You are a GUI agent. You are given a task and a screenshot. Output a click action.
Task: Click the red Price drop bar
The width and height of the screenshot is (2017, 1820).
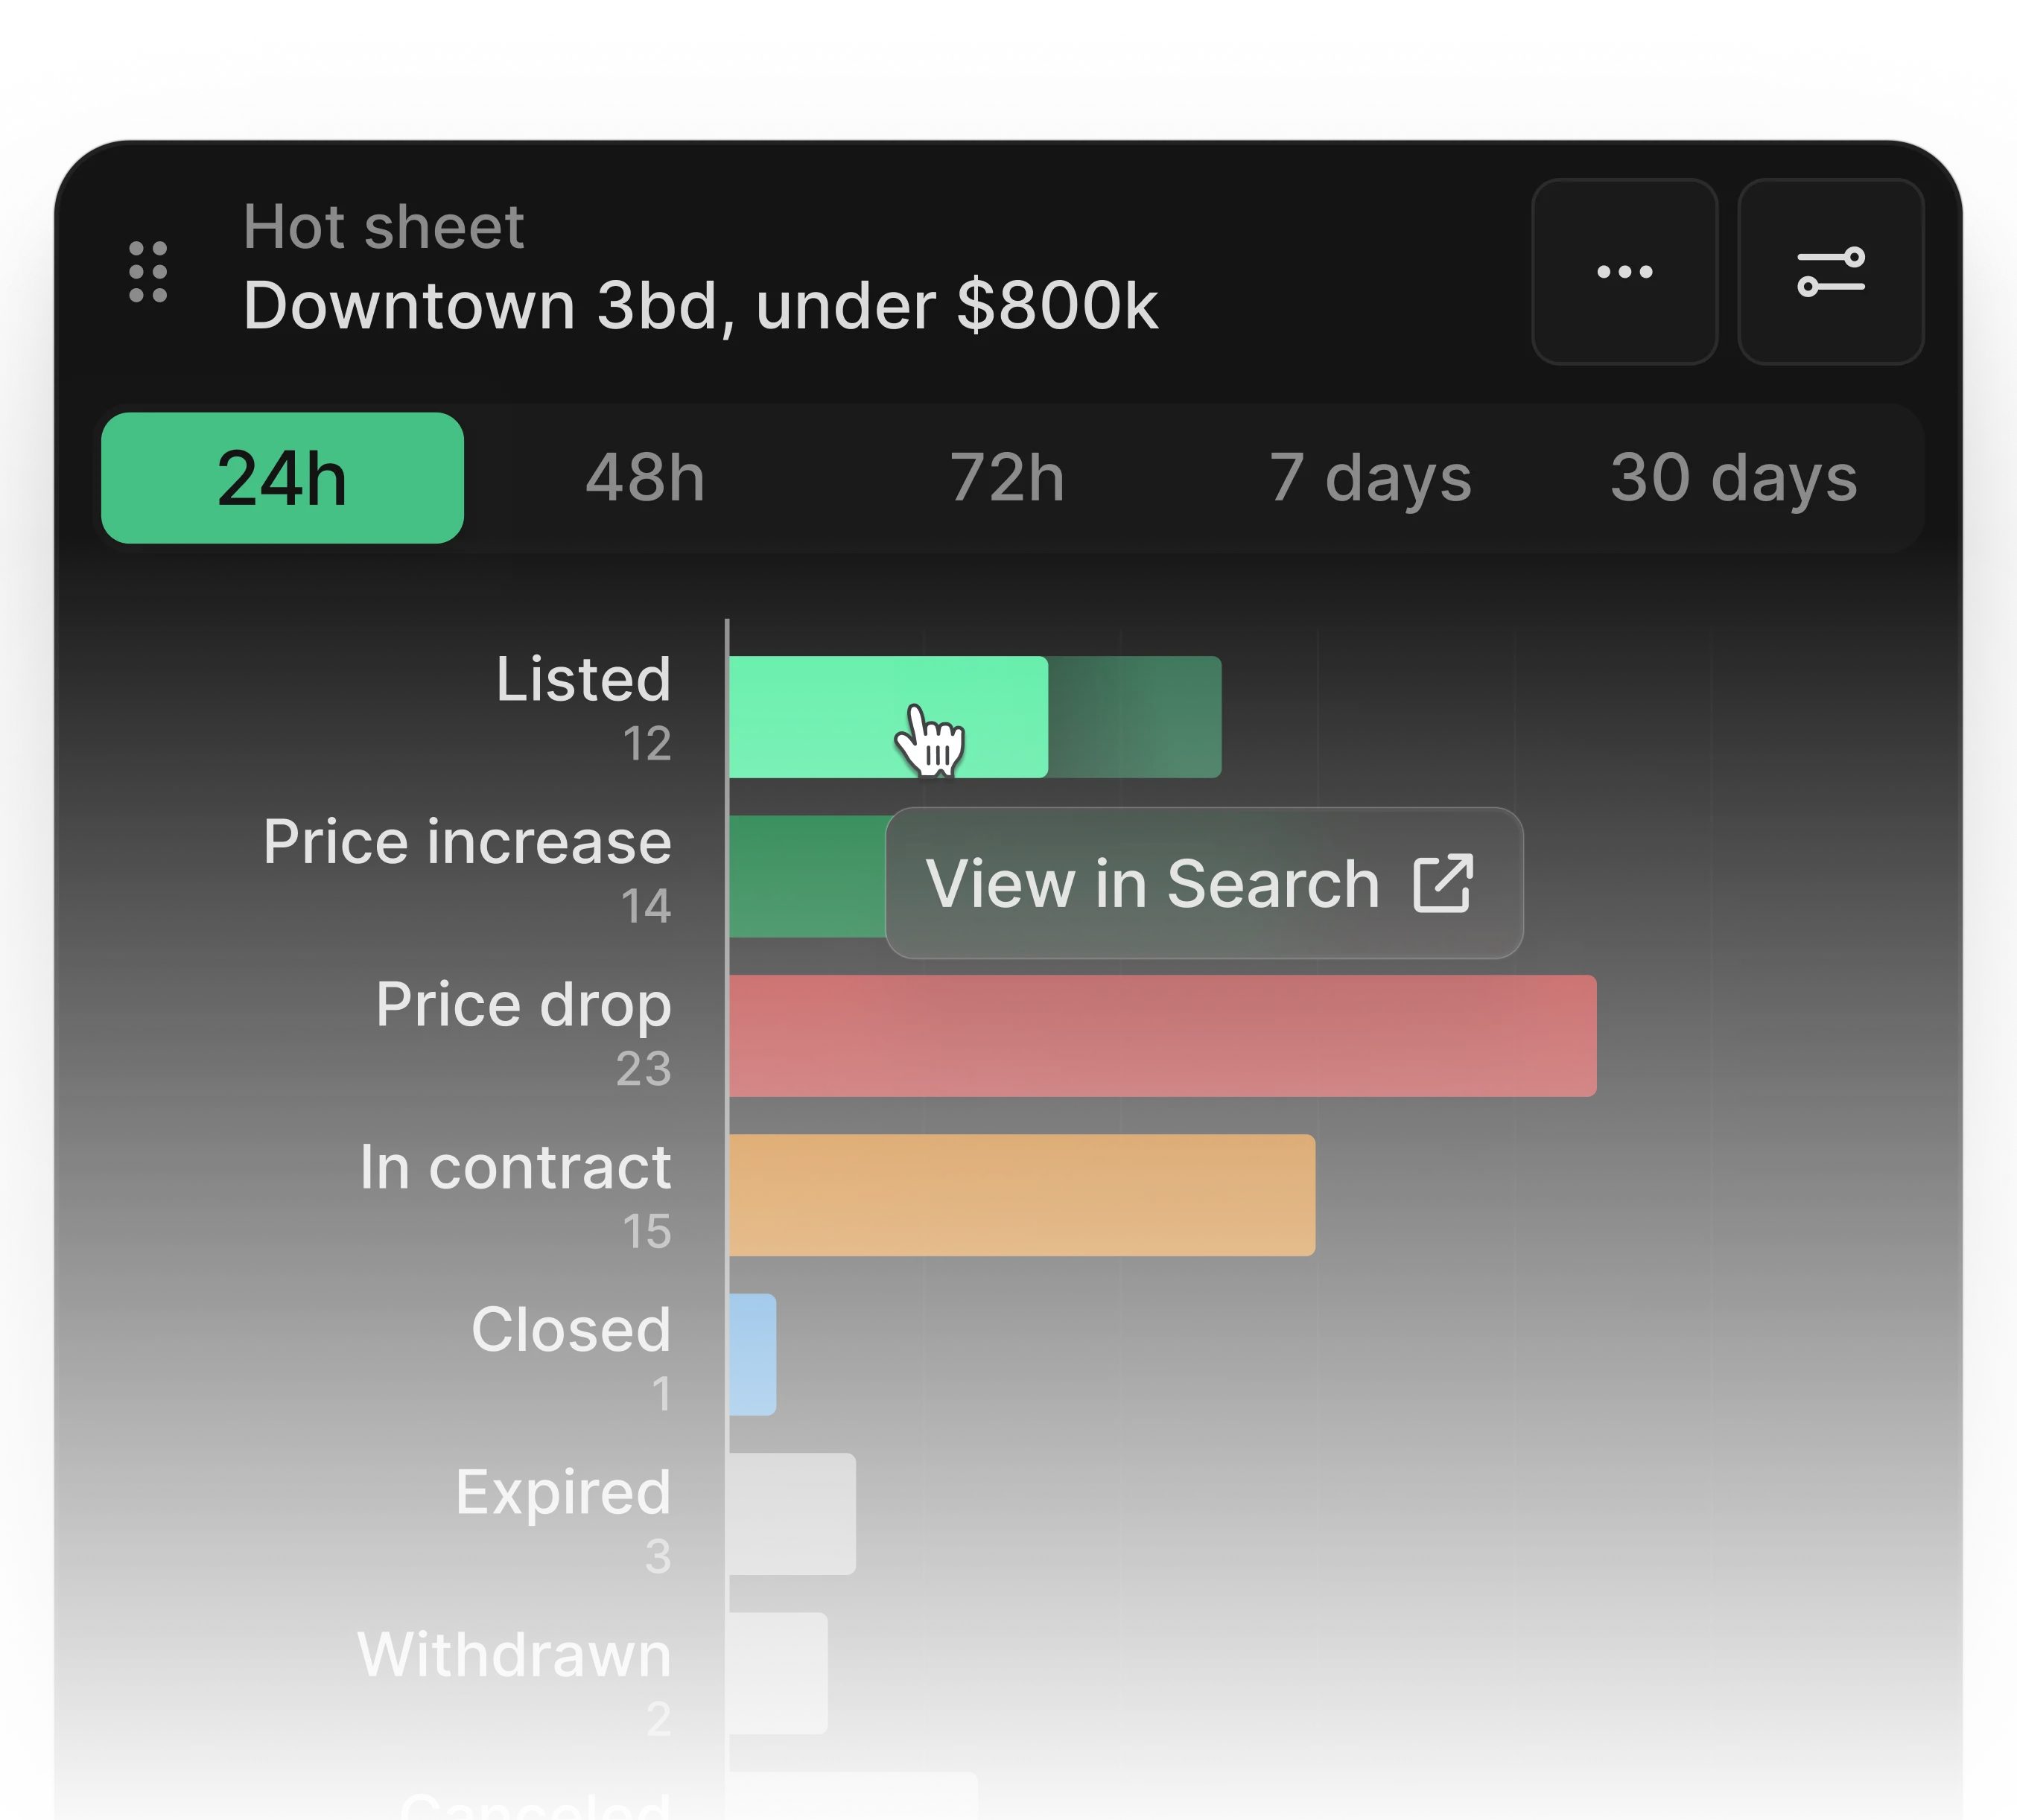click(x=1162, y=1035)
